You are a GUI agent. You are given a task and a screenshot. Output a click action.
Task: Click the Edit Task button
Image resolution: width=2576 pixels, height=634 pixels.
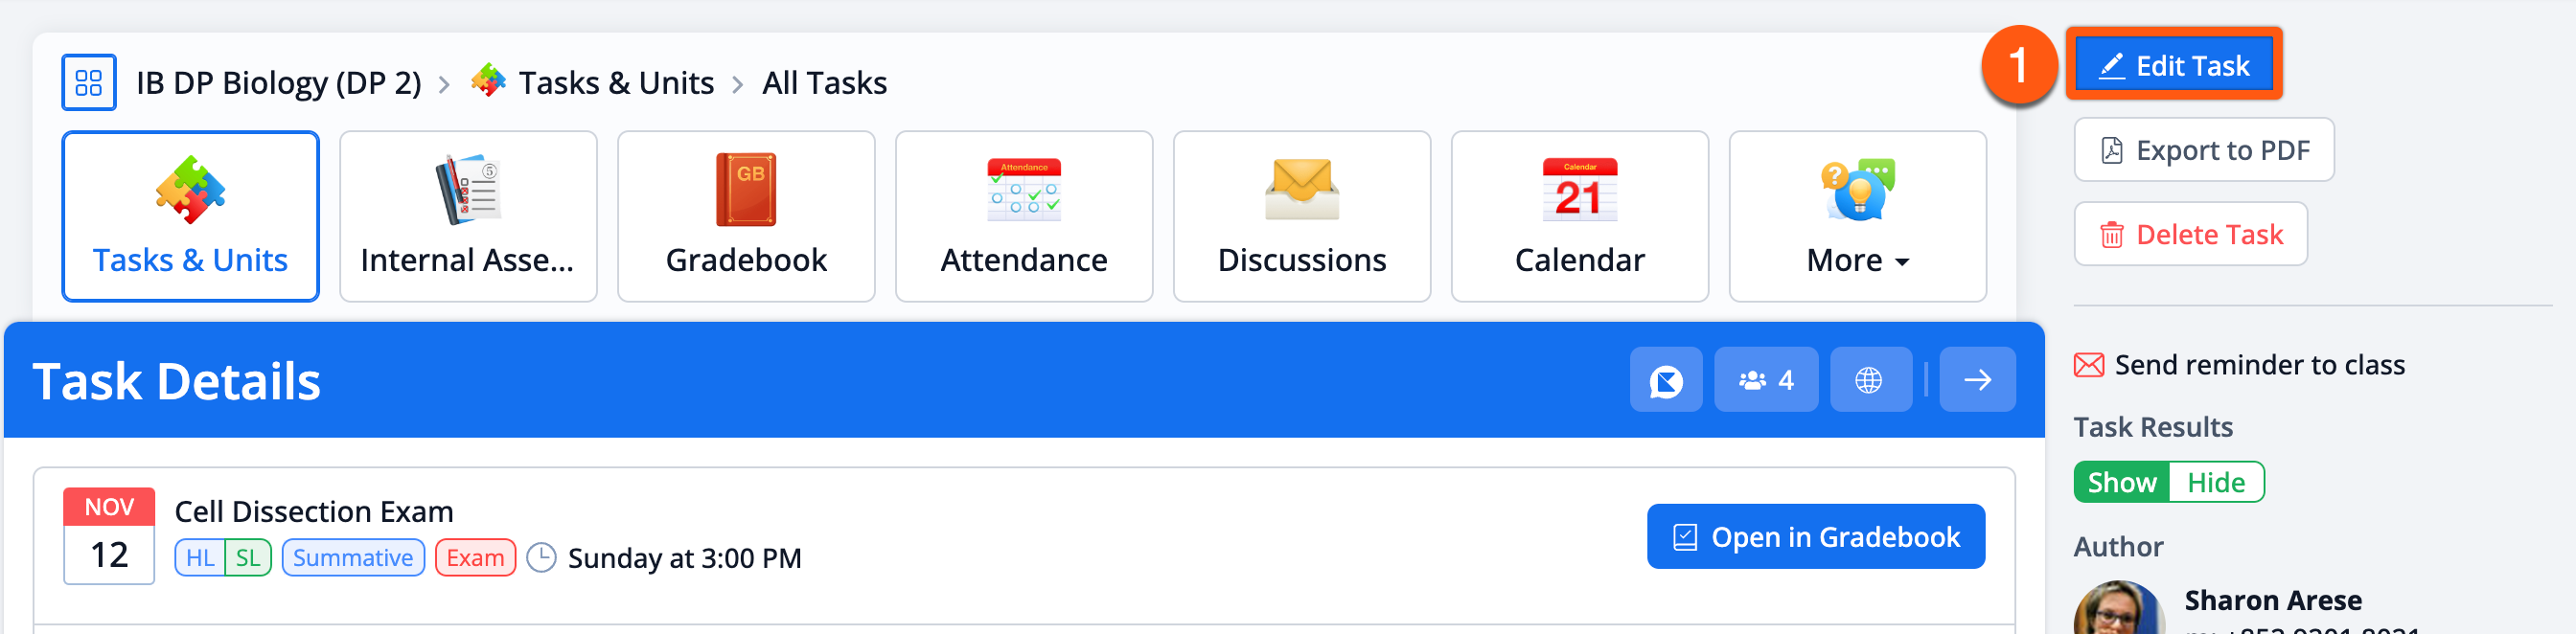(2174, 66)
